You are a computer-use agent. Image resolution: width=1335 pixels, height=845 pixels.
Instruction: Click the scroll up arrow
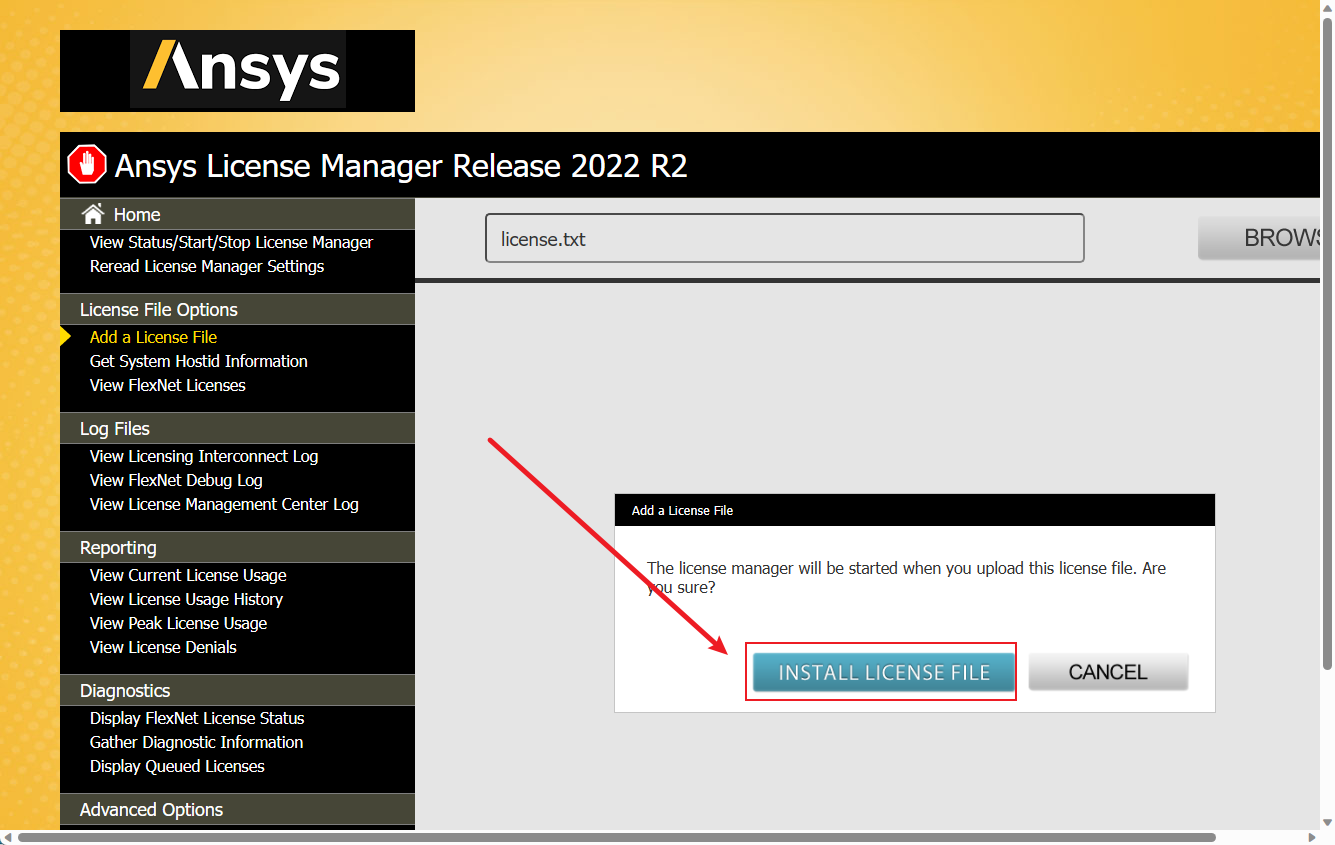click(x=1327, y=6)
